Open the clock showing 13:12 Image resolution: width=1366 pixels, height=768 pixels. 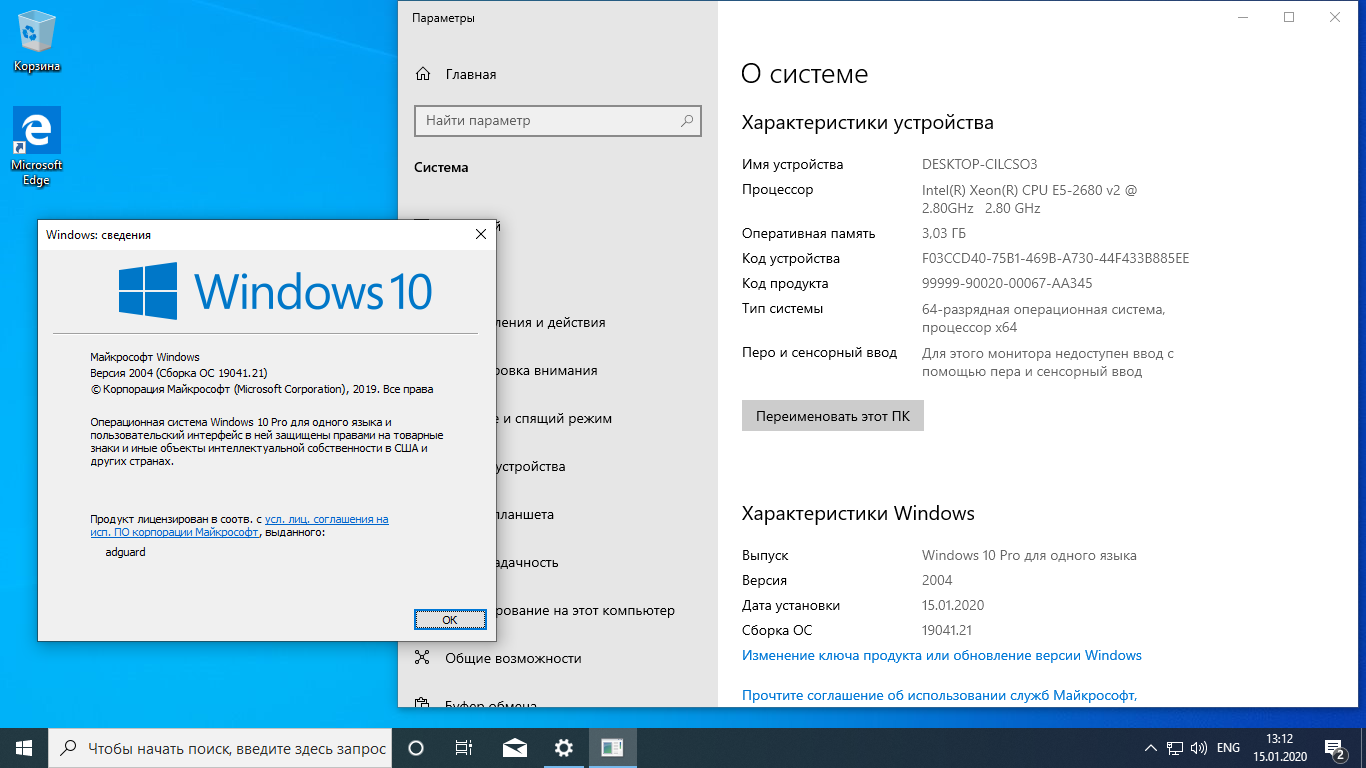pyautogui.click(x=1282, y=748)
